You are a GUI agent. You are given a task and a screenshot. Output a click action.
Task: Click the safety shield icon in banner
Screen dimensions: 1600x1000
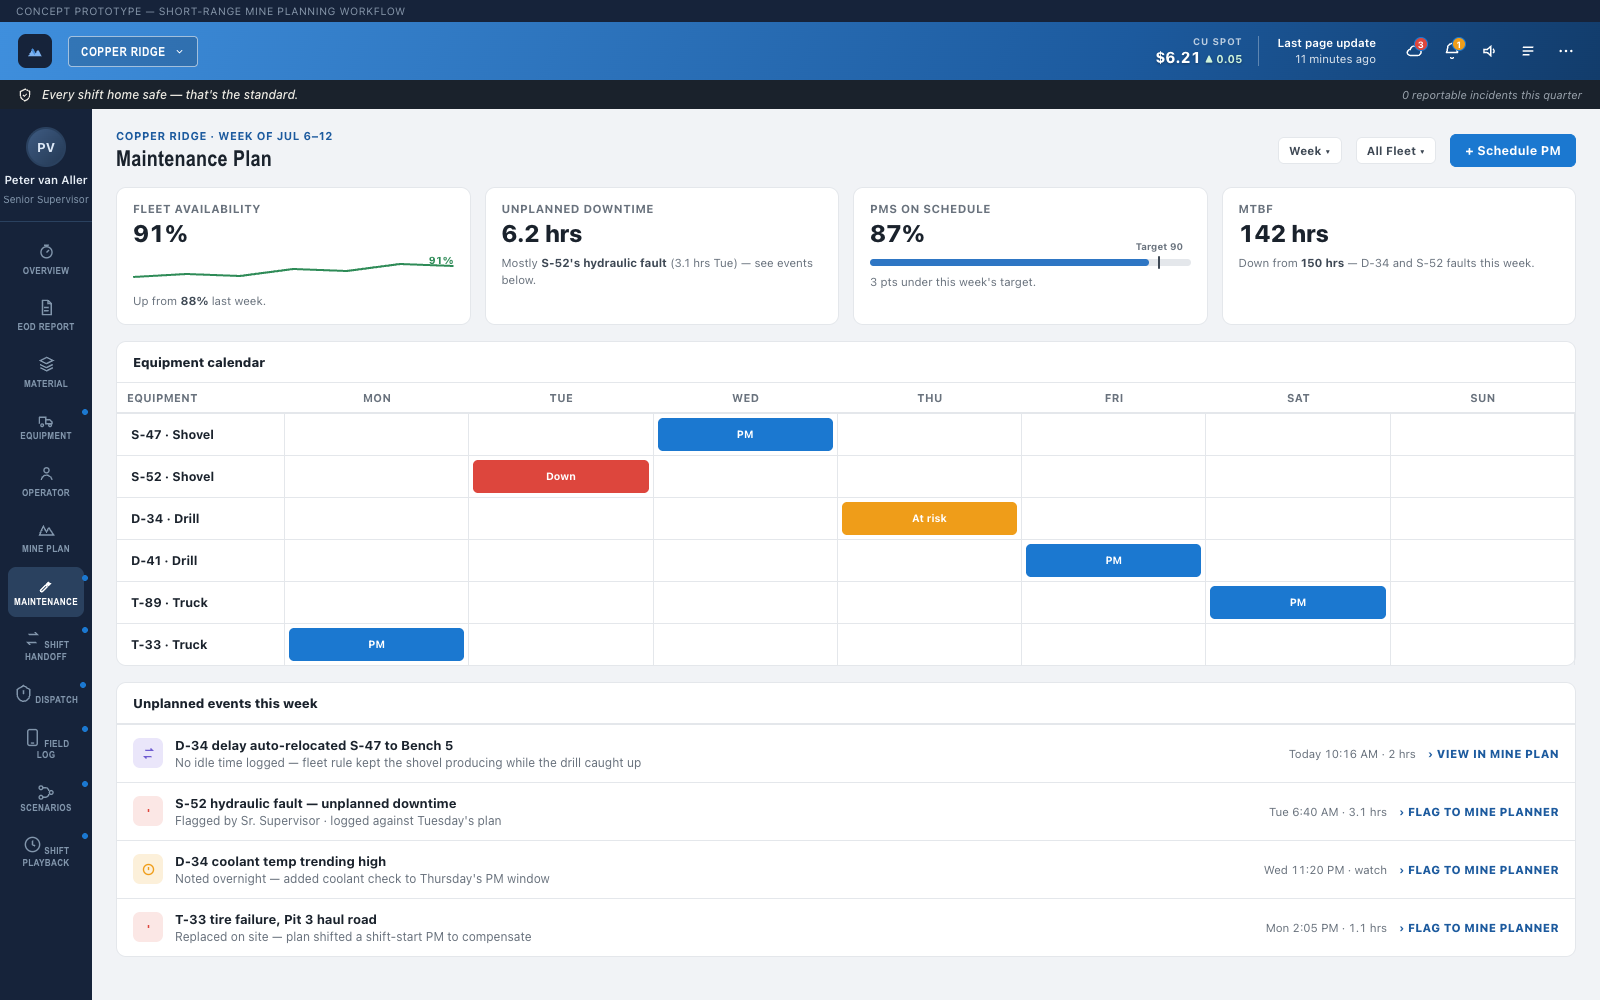[x=25, y=95]
